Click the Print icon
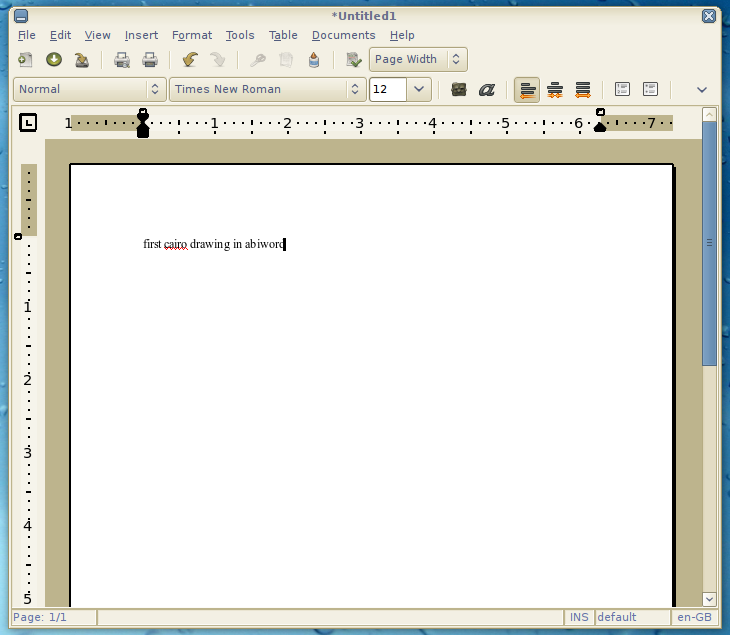 point(150,60)
